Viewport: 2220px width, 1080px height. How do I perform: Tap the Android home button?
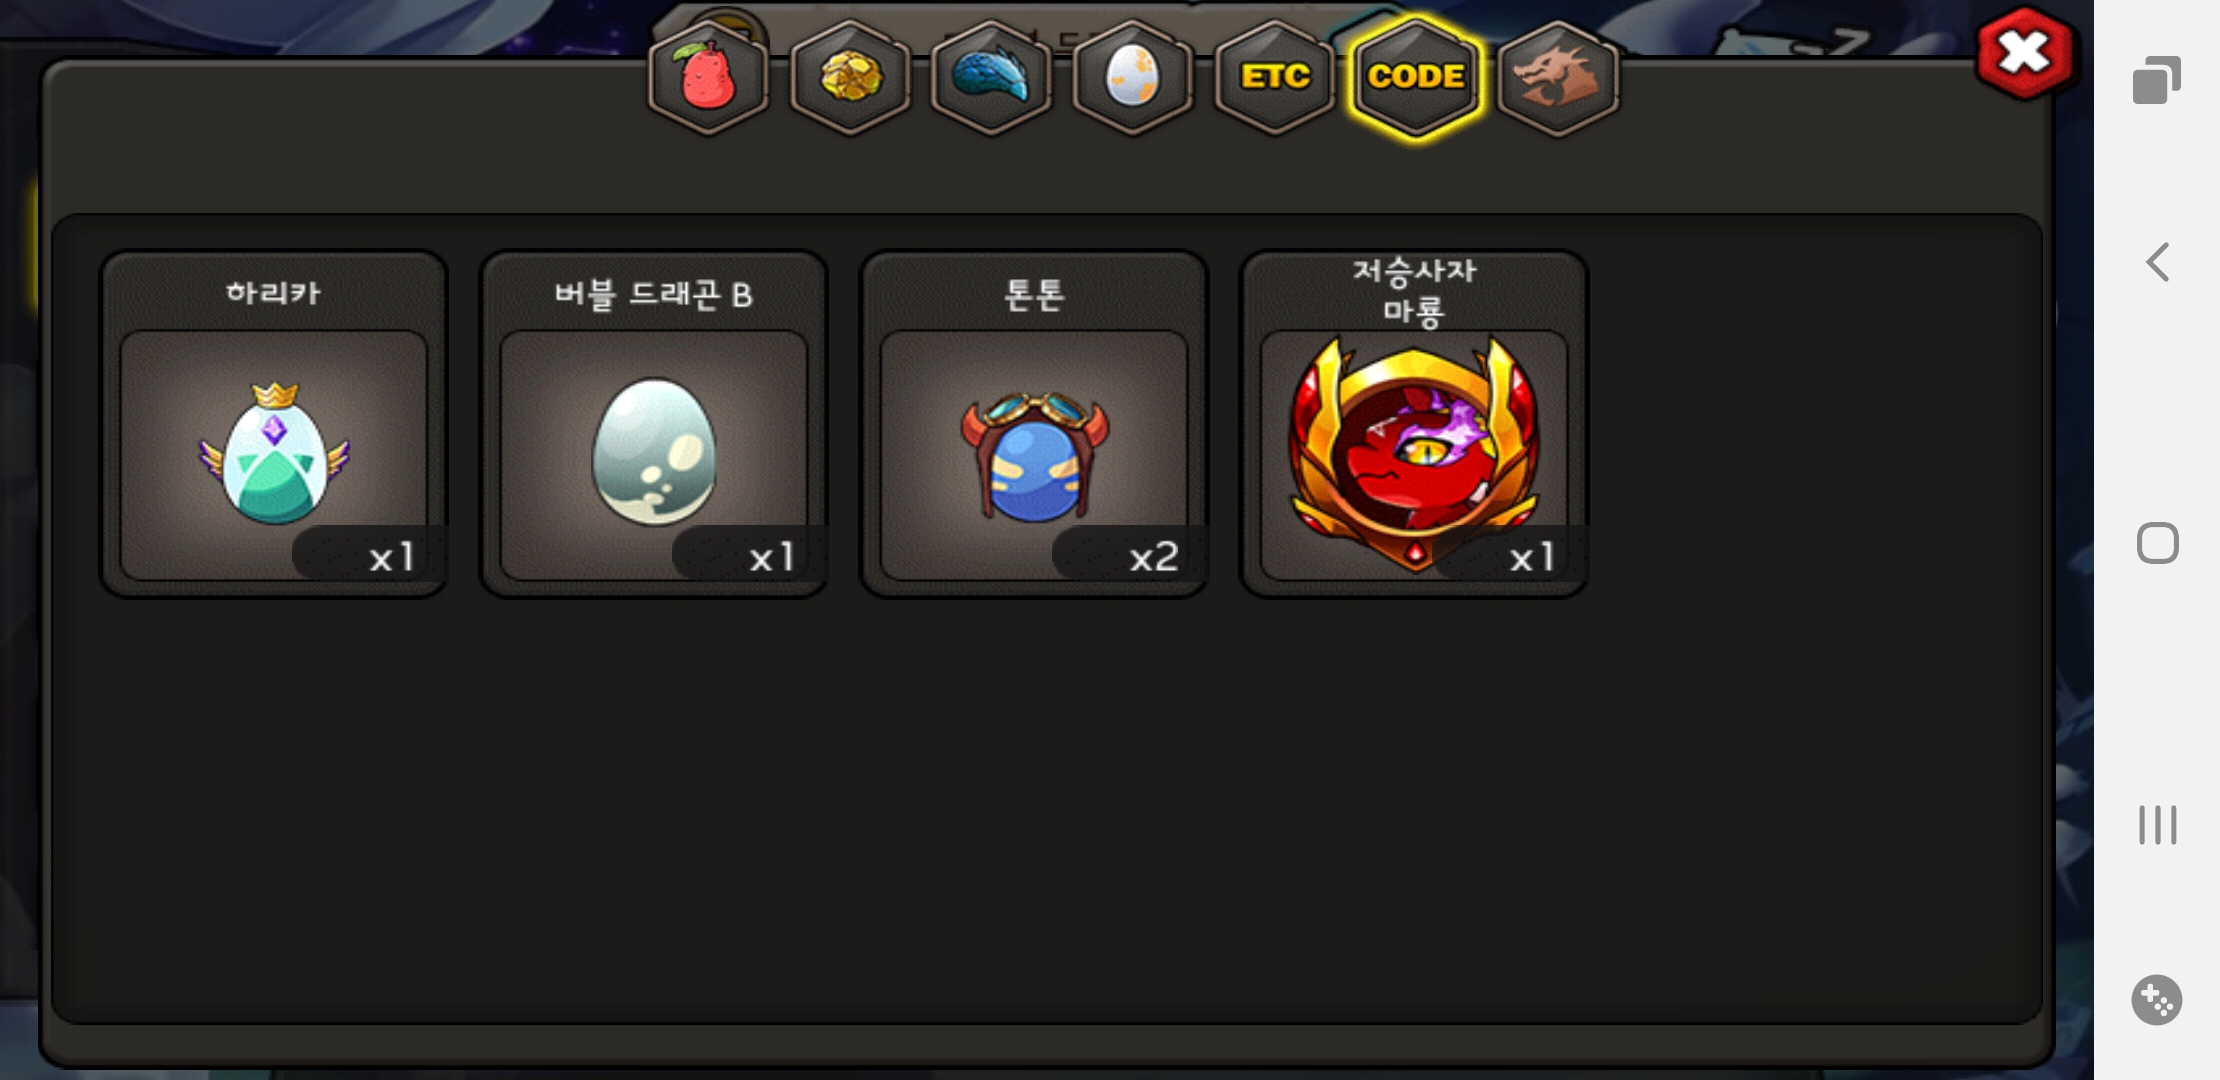pos(2158,544)
